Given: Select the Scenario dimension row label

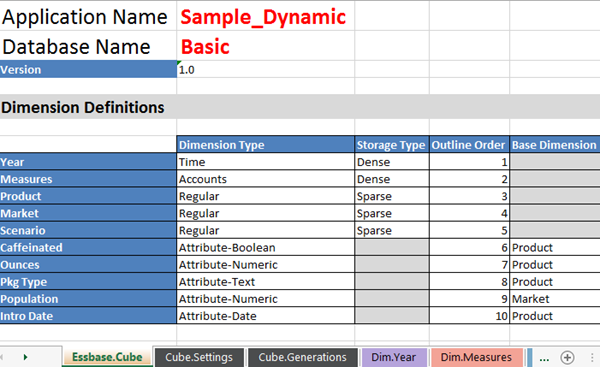Looking at the screenshot, I should (x=88, y=230).
